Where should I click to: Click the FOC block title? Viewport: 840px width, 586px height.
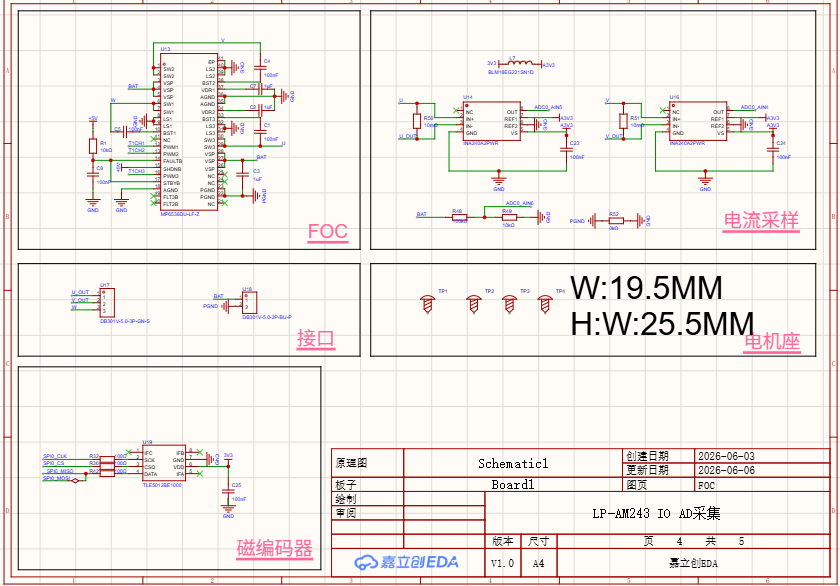pyautogui.click(x=328, y=232)
